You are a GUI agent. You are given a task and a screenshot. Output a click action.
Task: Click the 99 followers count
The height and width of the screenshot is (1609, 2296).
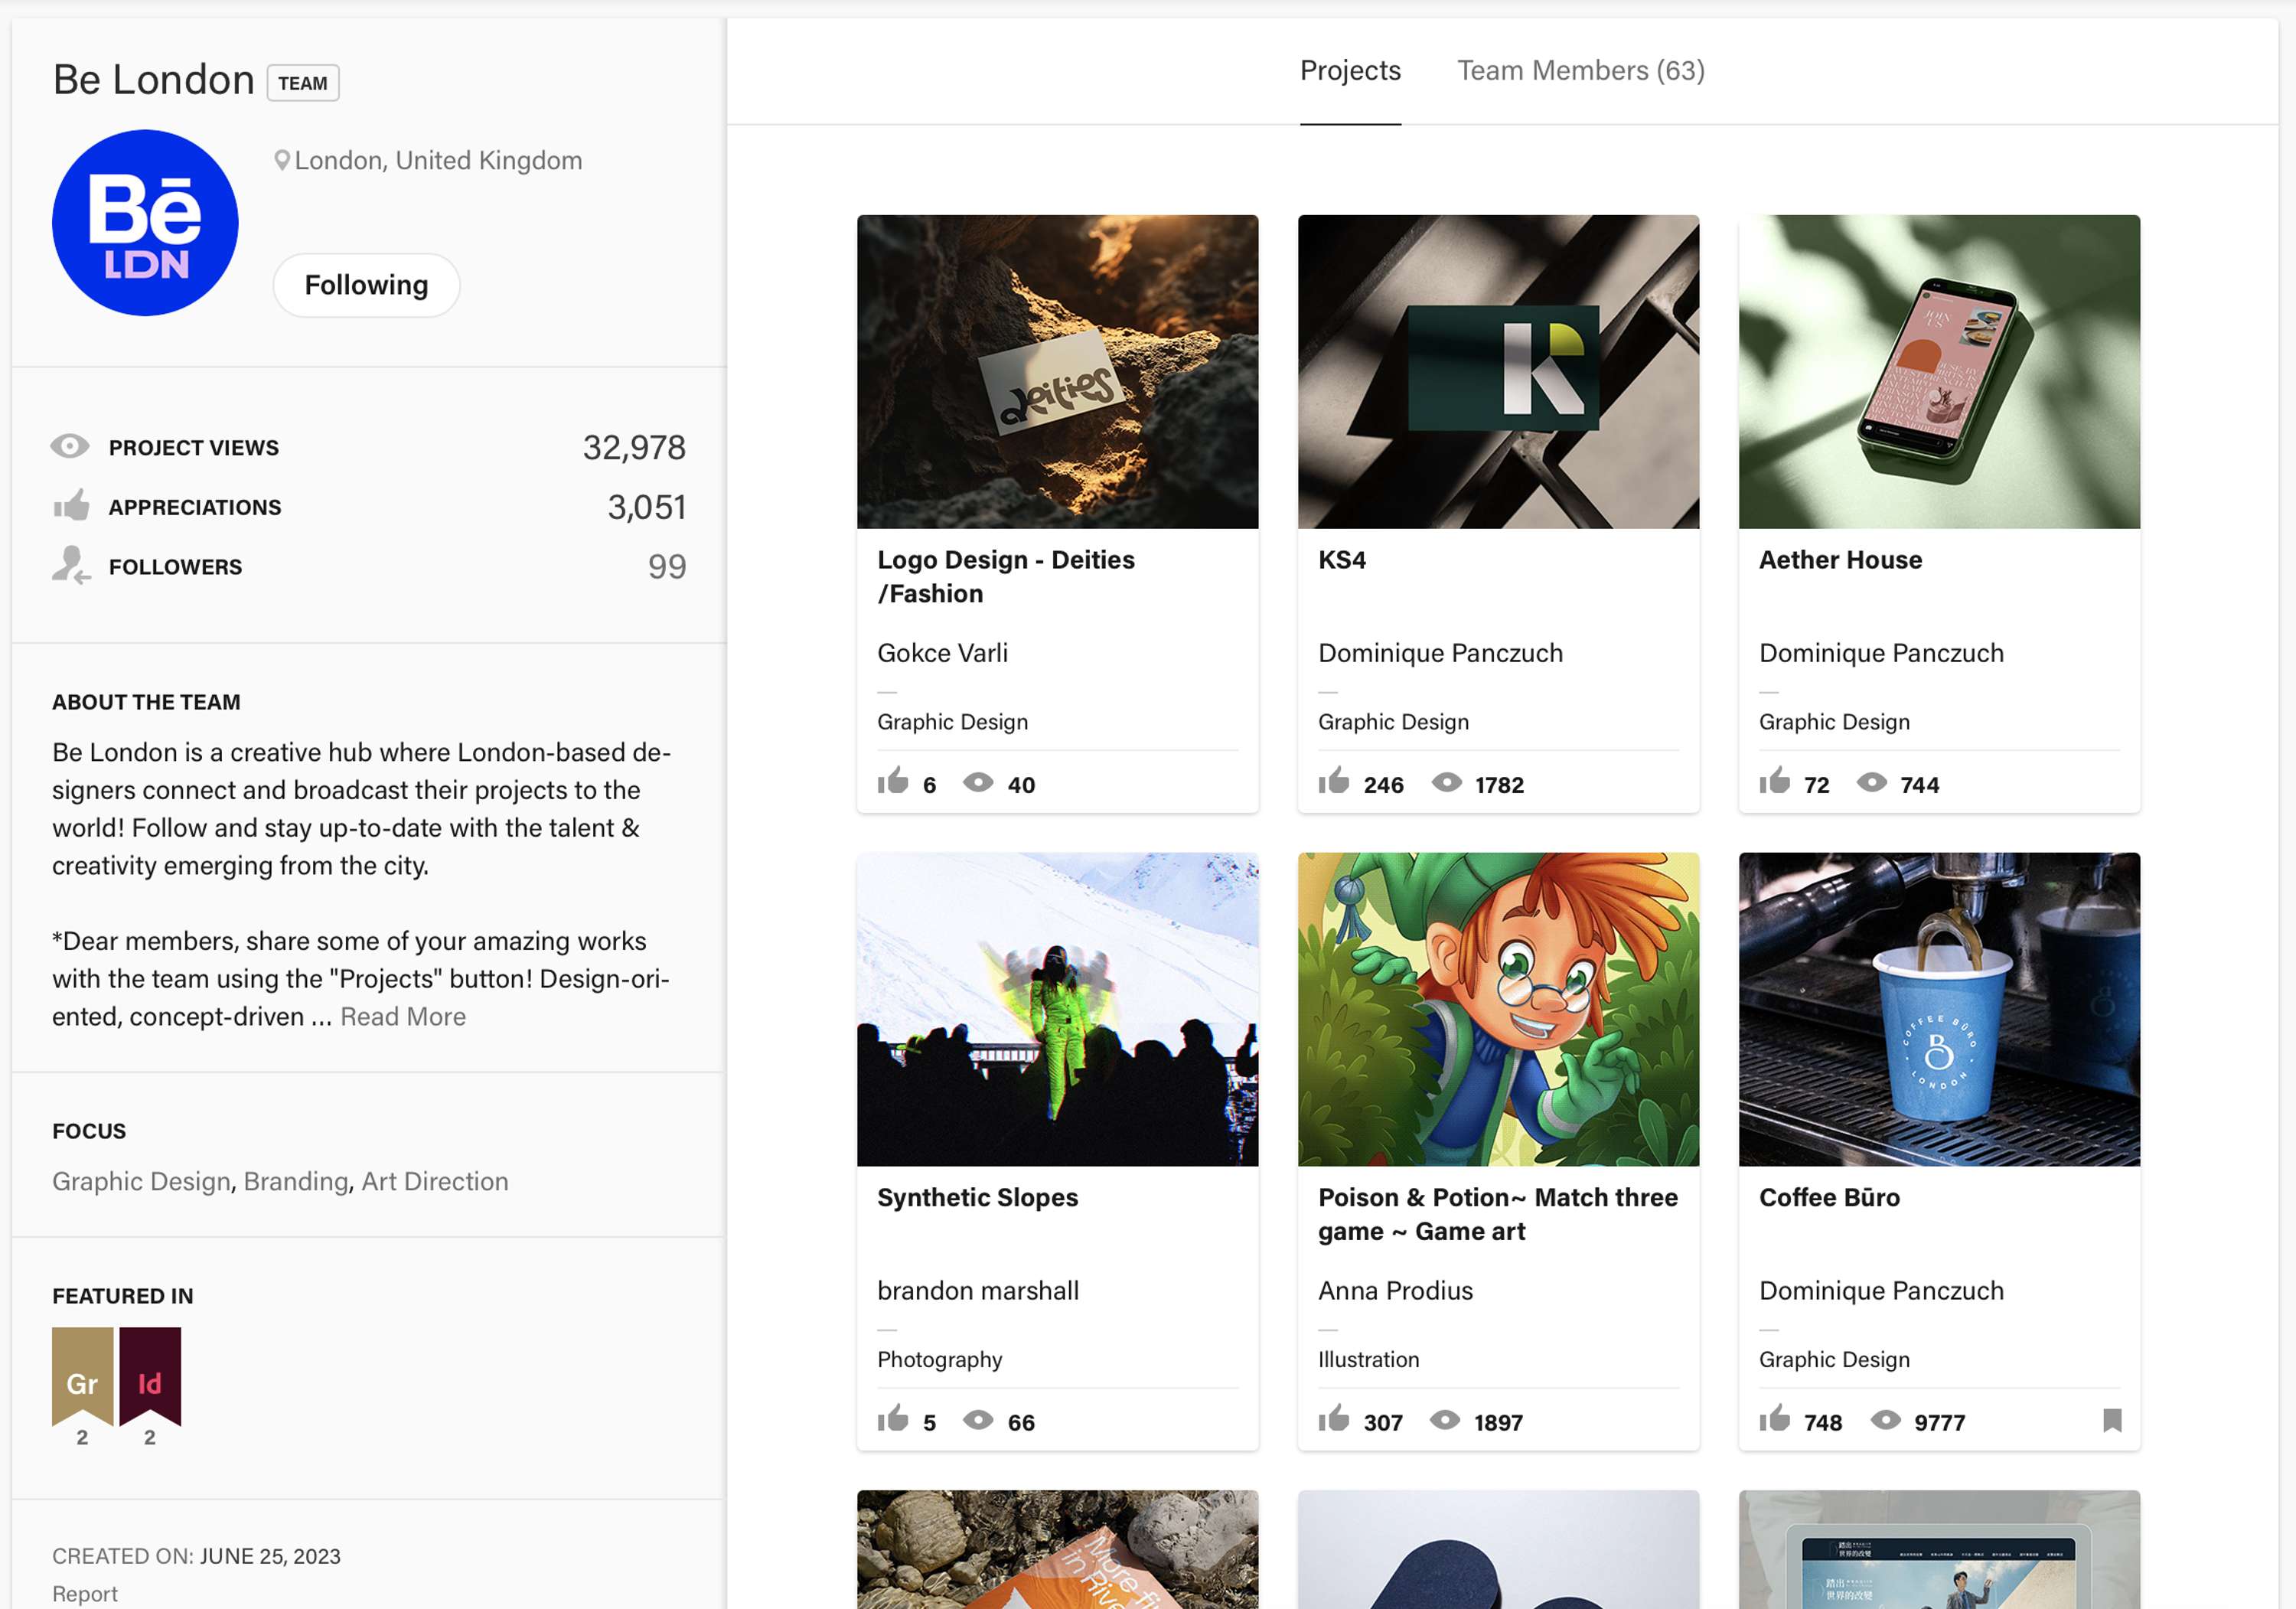click(667, 567)
